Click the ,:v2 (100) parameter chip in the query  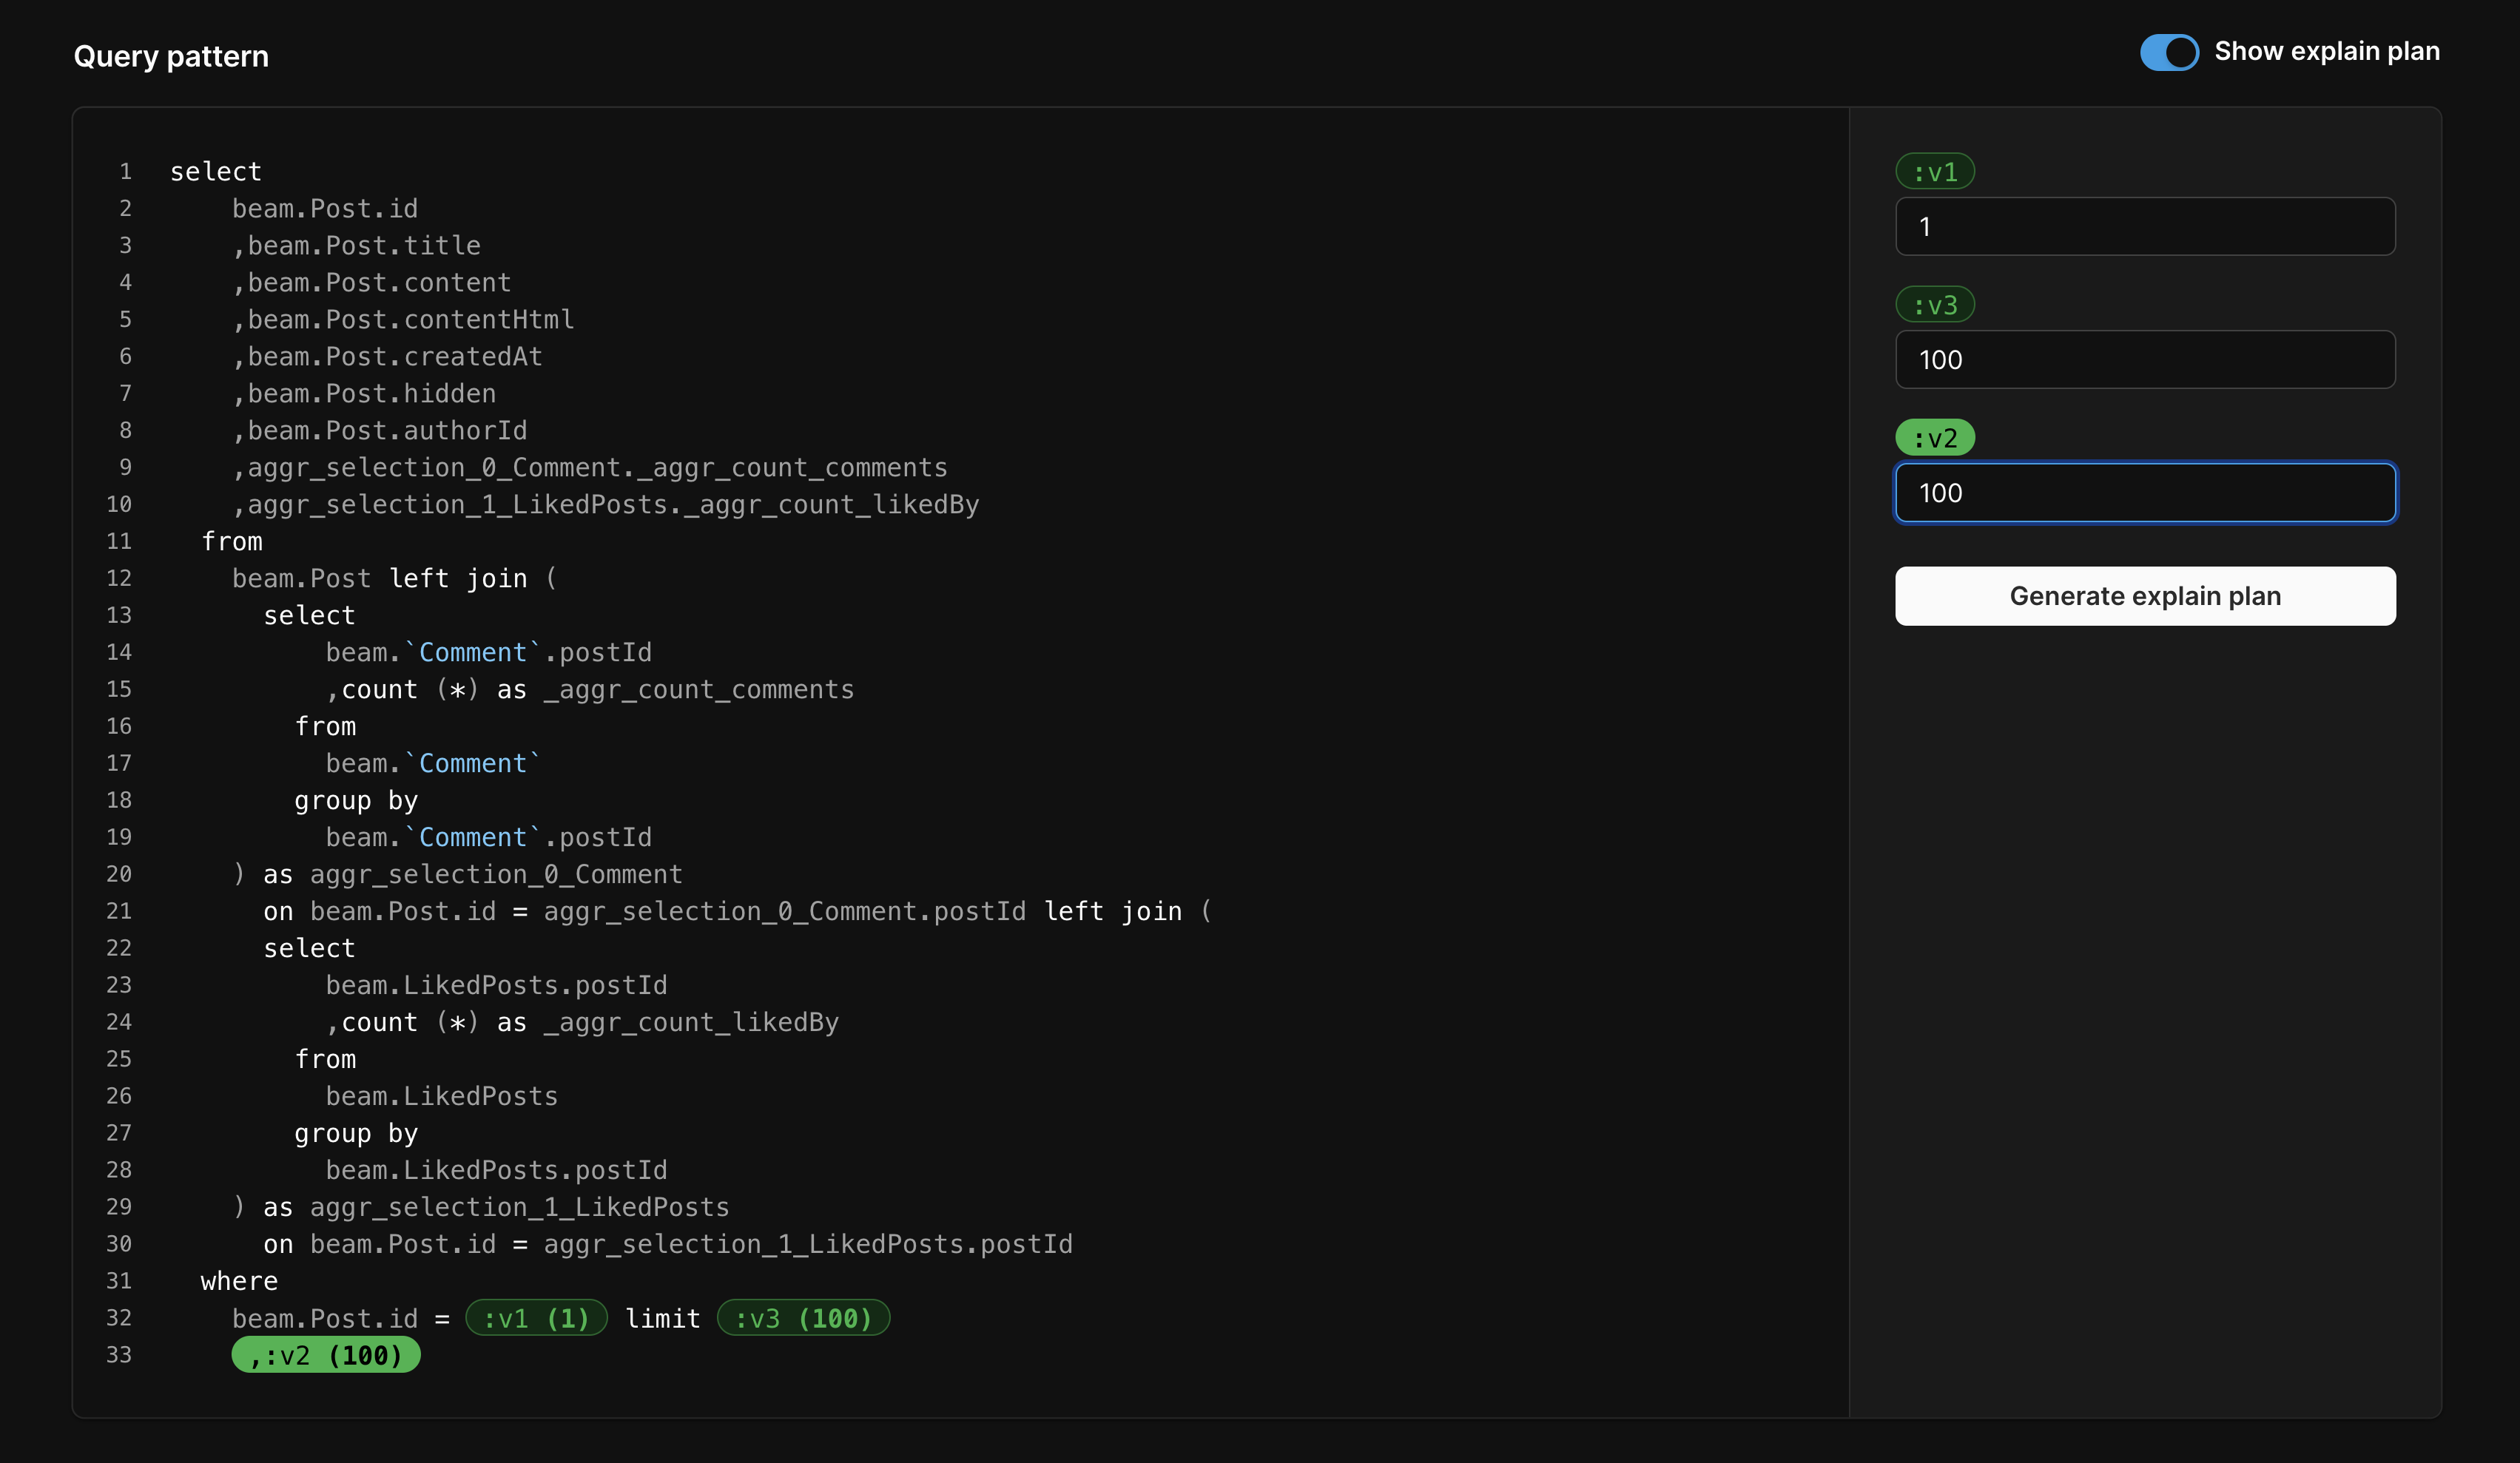(326, 1355)
